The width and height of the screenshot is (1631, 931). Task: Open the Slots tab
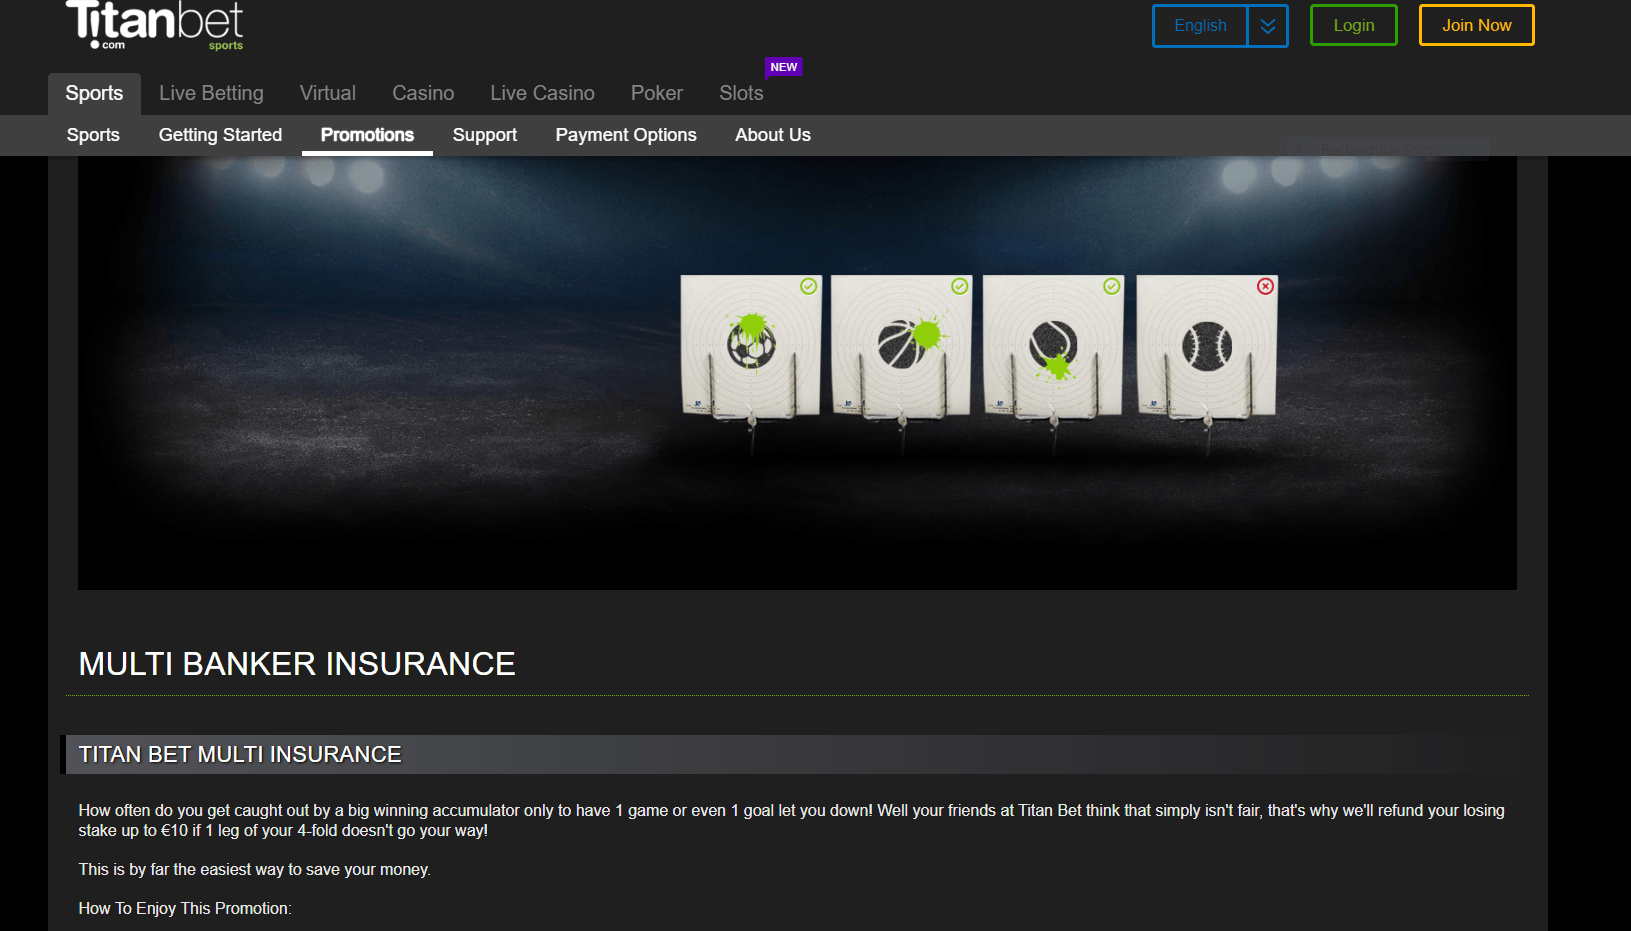pos(741,93)
